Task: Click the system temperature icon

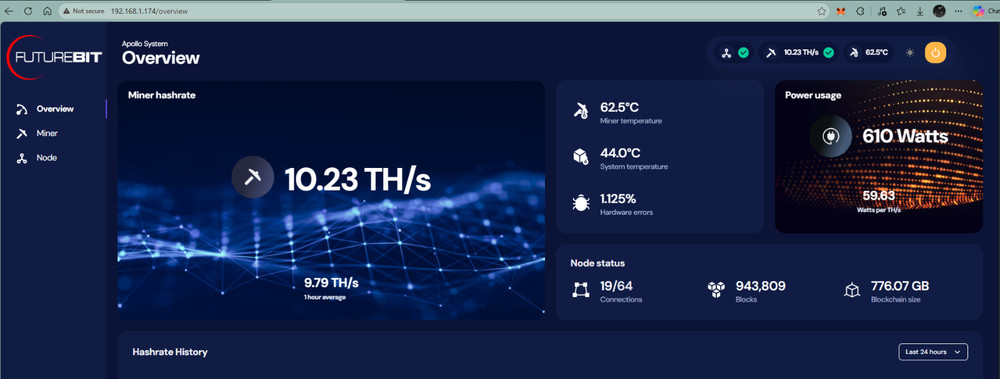Action: point(580,157)
